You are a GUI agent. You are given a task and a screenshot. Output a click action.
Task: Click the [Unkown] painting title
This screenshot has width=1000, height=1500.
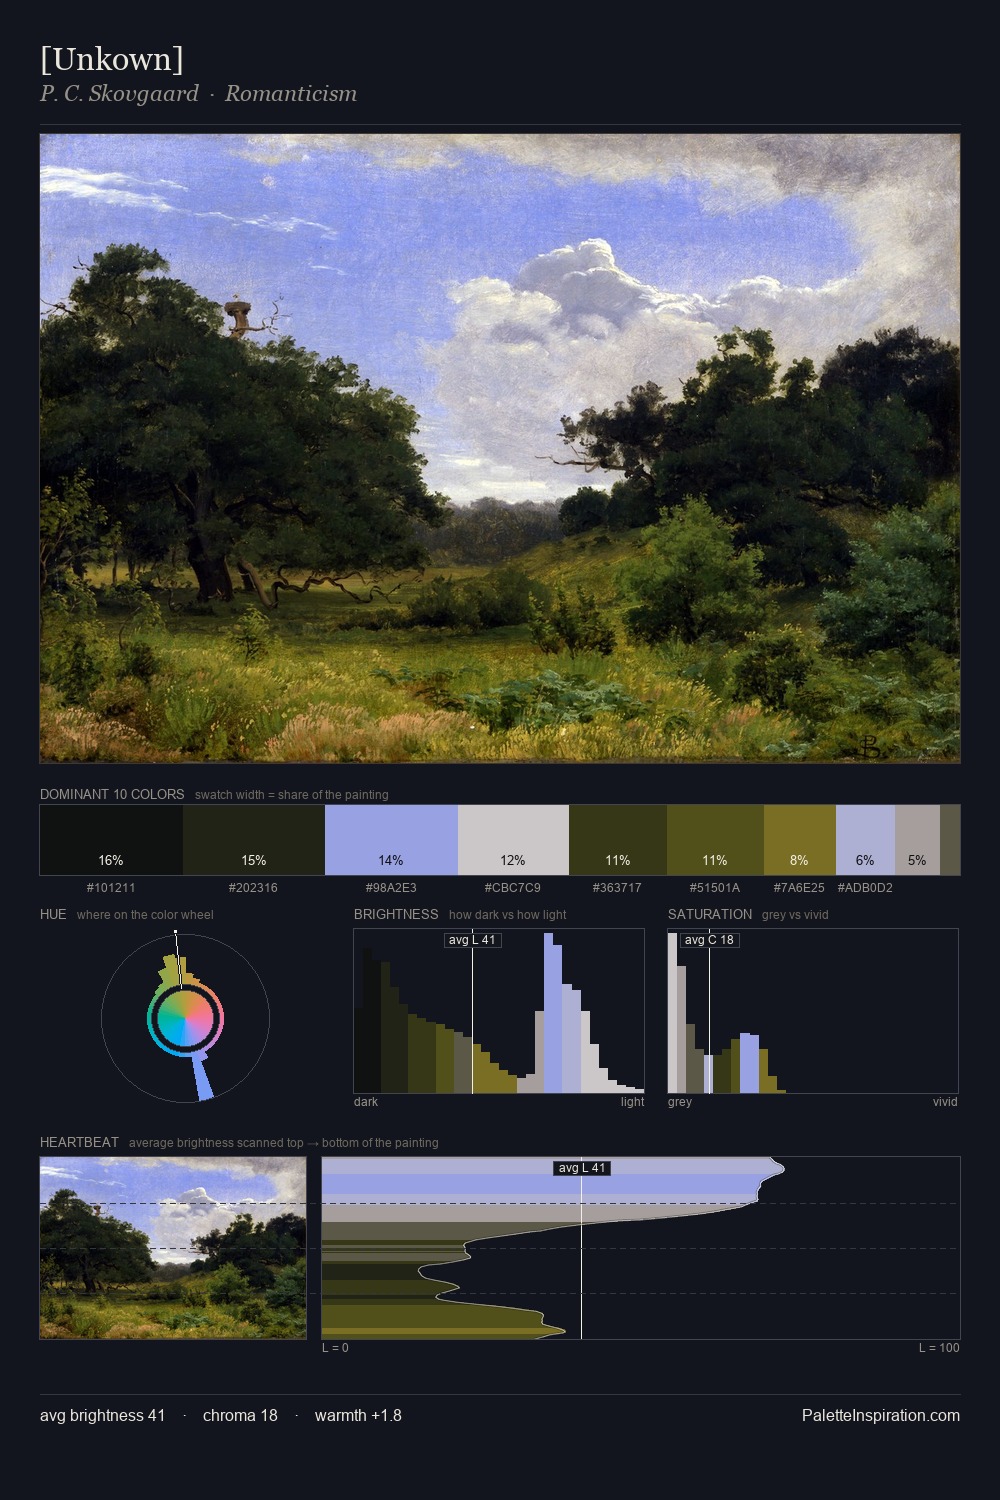pyautogui.click(x=112, y=59)
